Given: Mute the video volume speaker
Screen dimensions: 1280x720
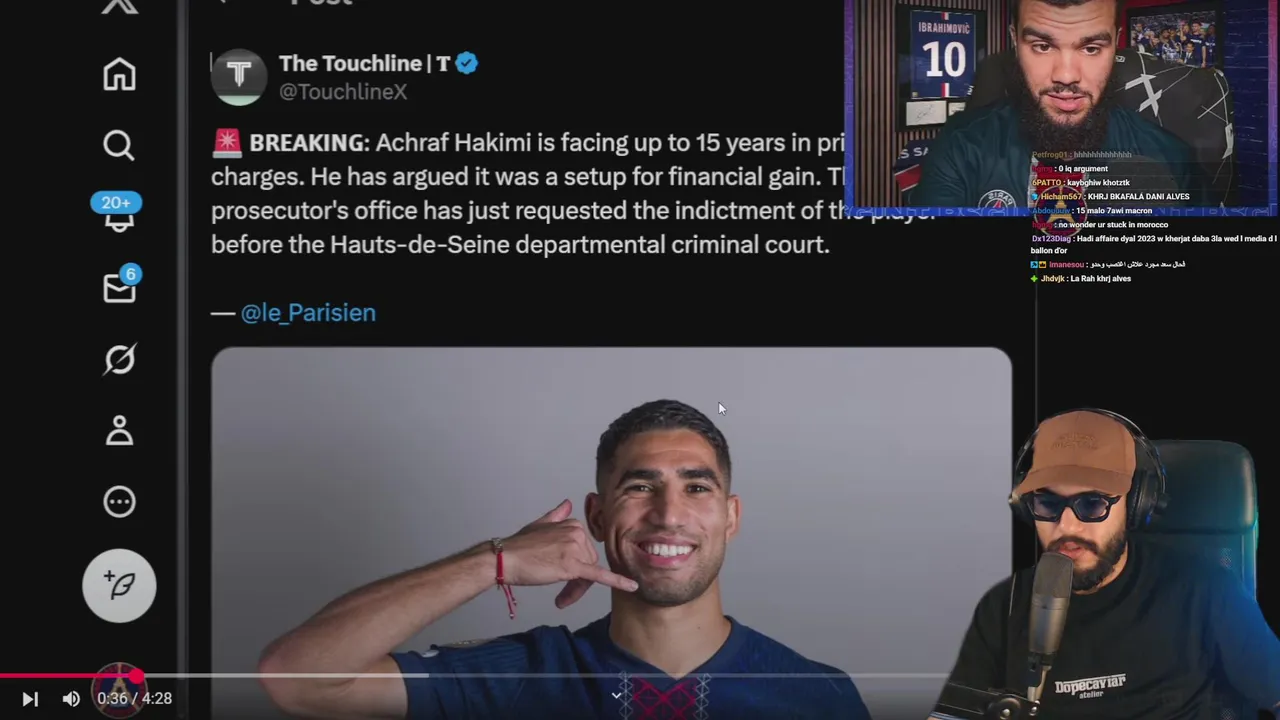Looking at the screenshot, I should click(71, 699).
